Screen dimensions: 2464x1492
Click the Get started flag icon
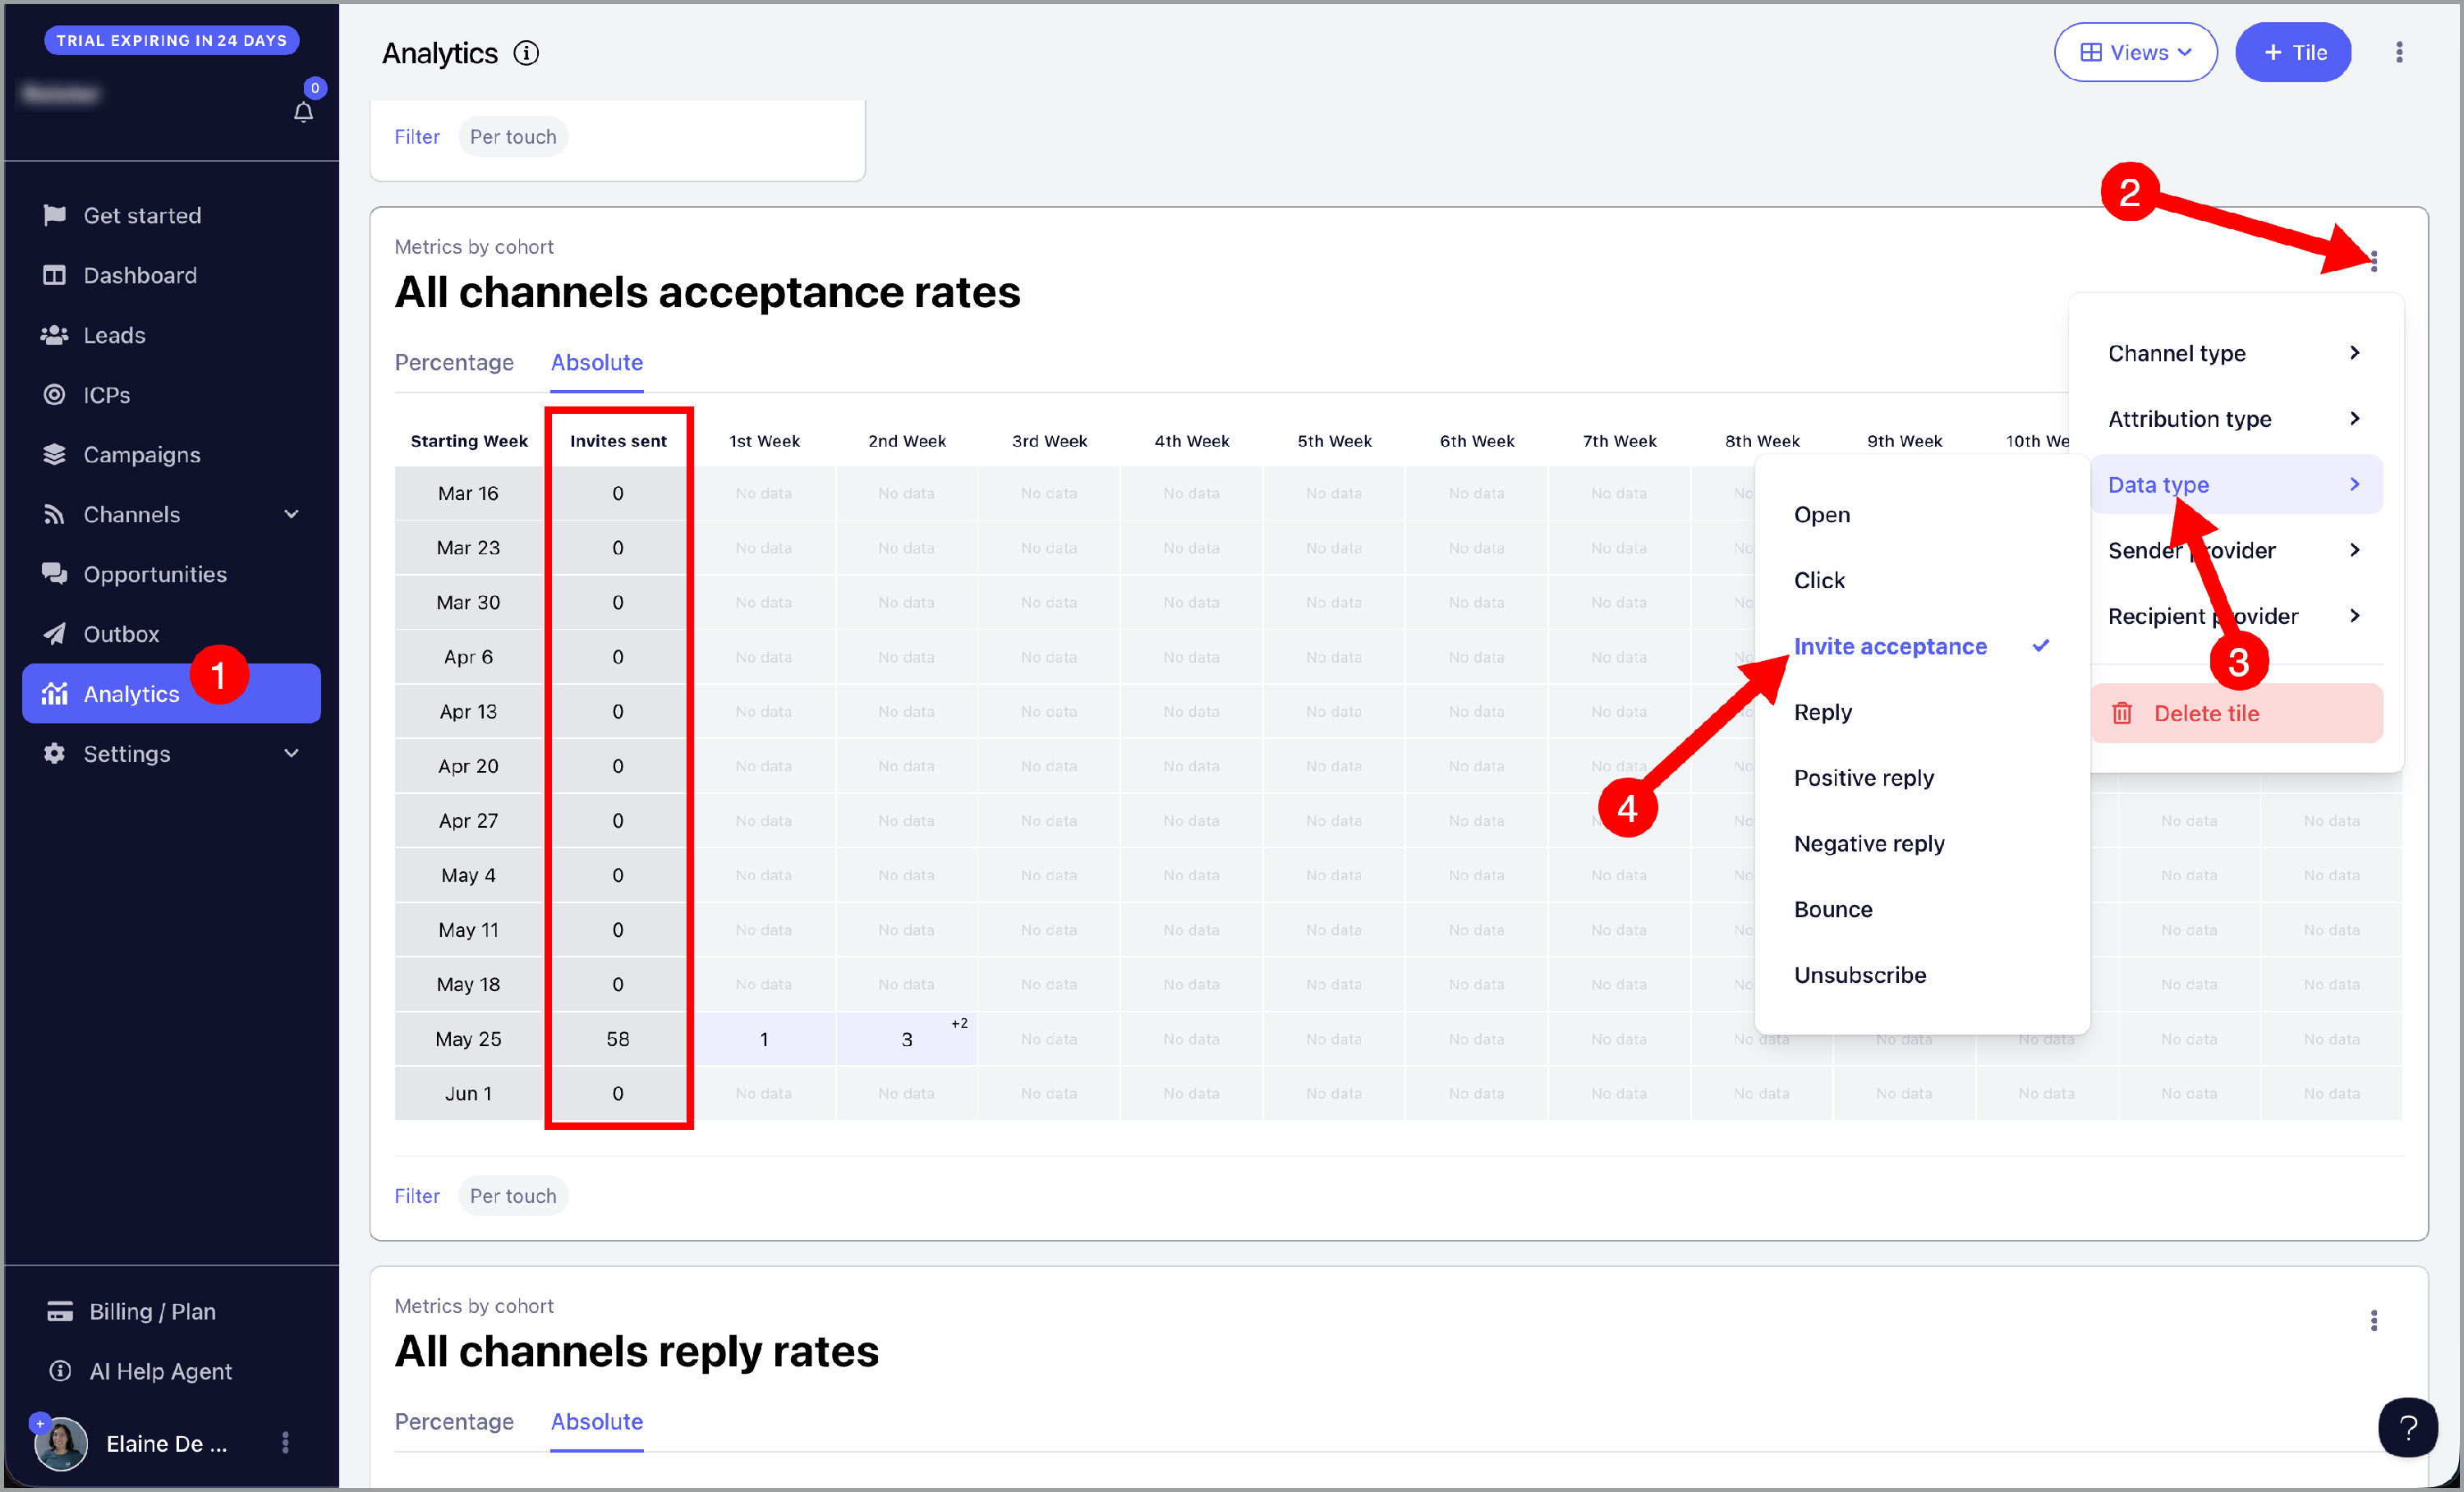pyautogui.click(x=54, y=215)
